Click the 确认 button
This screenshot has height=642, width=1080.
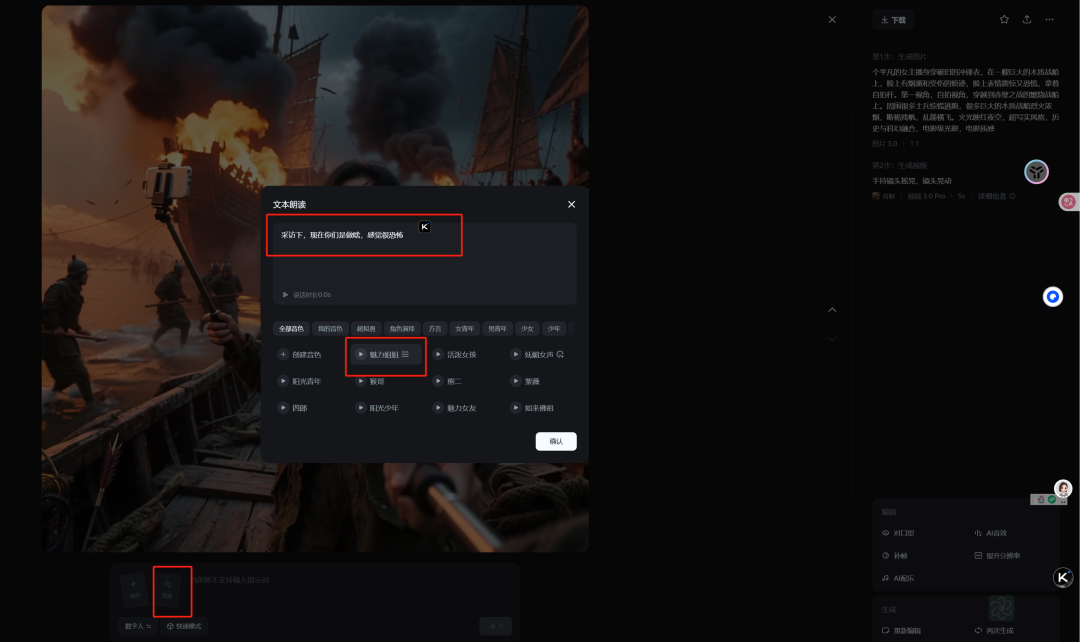[556, 441]
